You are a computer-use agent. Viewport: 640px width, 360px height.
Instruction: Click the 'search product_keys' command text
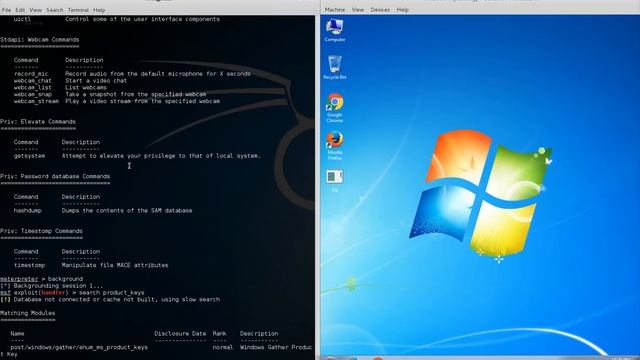(x=111, y=293)
